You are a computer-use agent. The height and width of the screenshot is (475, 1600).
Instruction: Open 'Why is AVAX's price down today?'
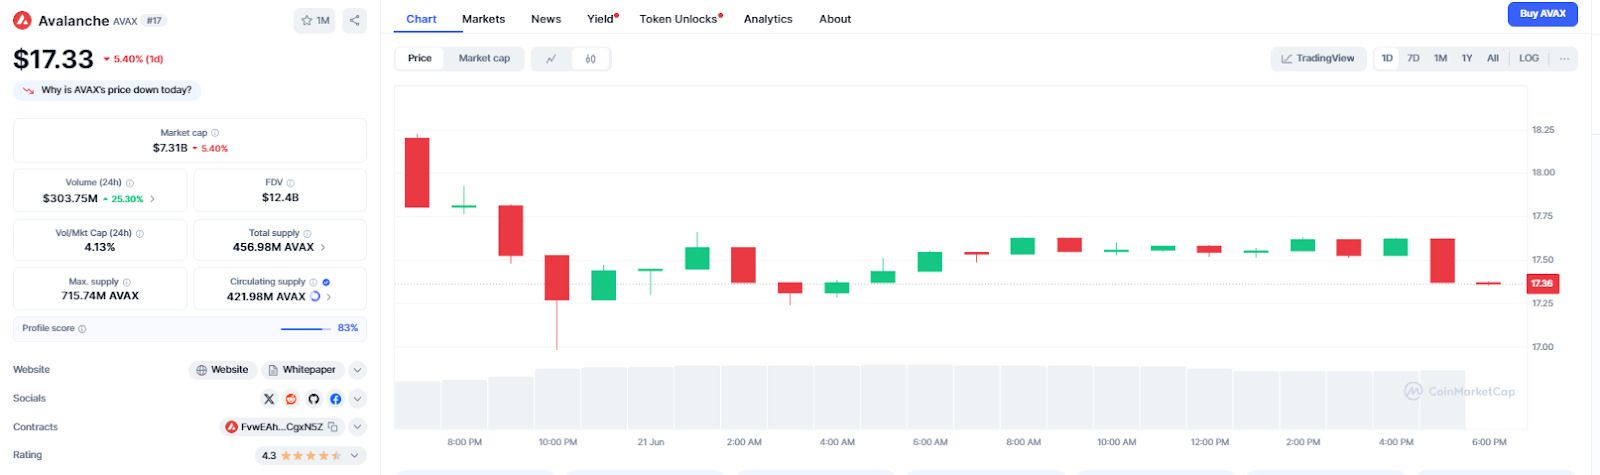[108, 90]
